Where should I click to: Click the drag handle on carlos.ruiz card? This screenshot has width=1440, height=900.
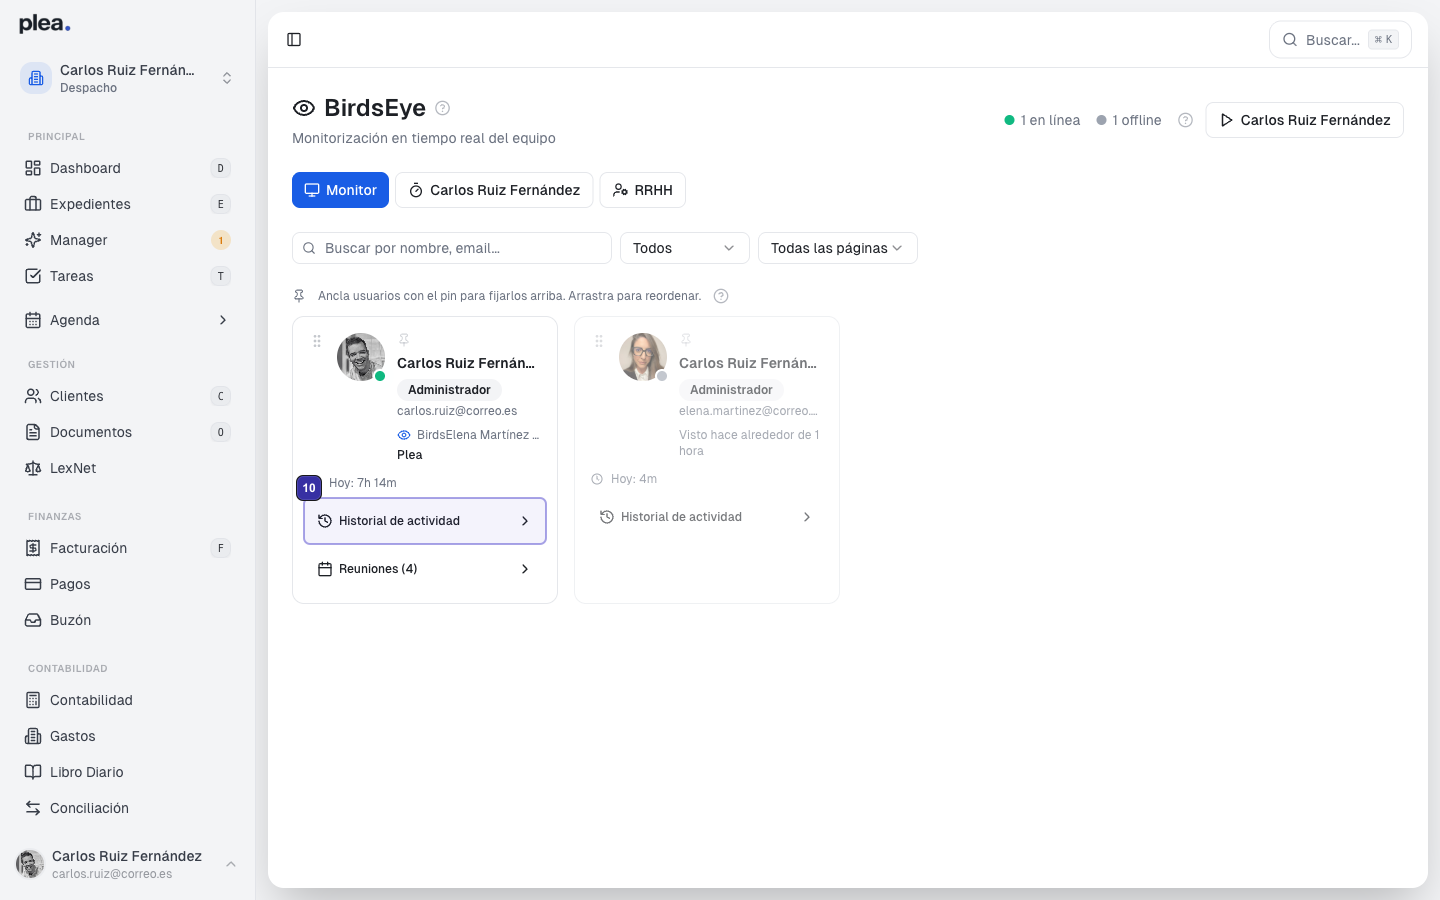tap(317, 341)
